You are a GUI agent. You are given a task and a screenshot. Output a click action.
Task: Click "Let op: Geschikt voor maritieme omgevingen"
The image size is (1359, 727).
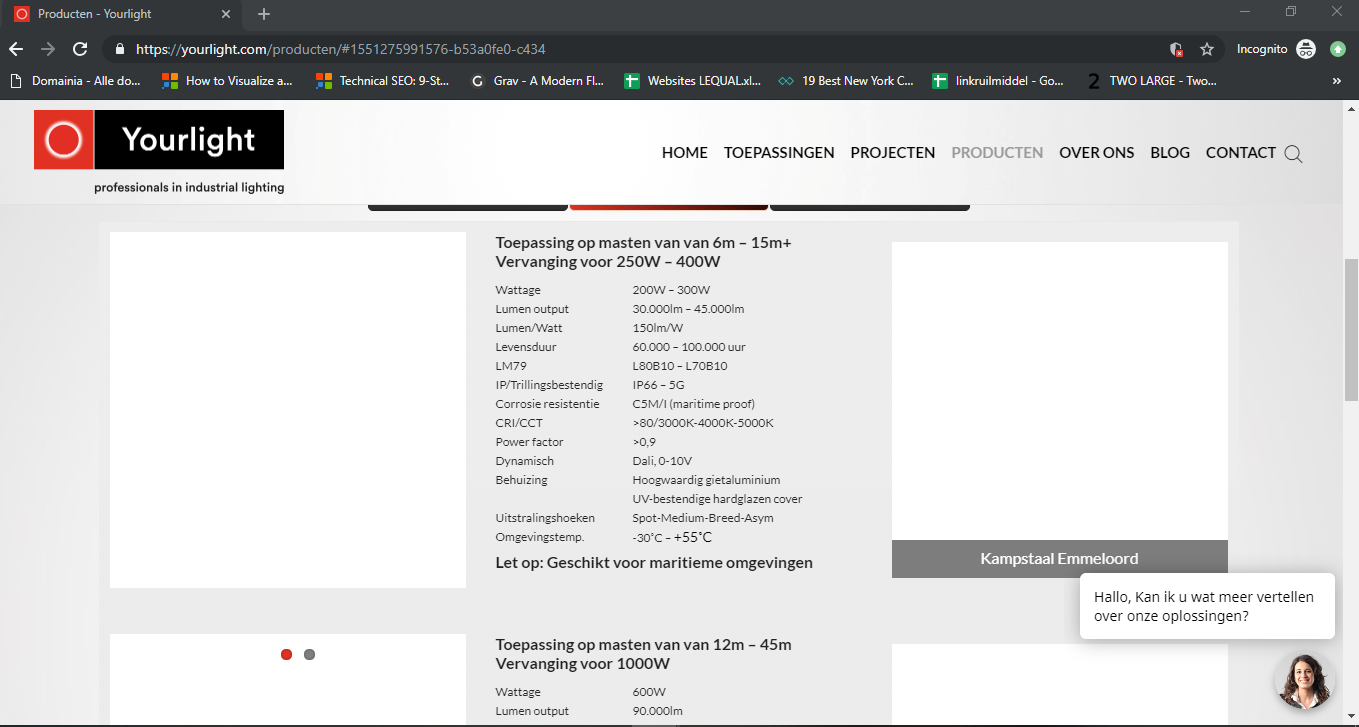tap(654, 563)
